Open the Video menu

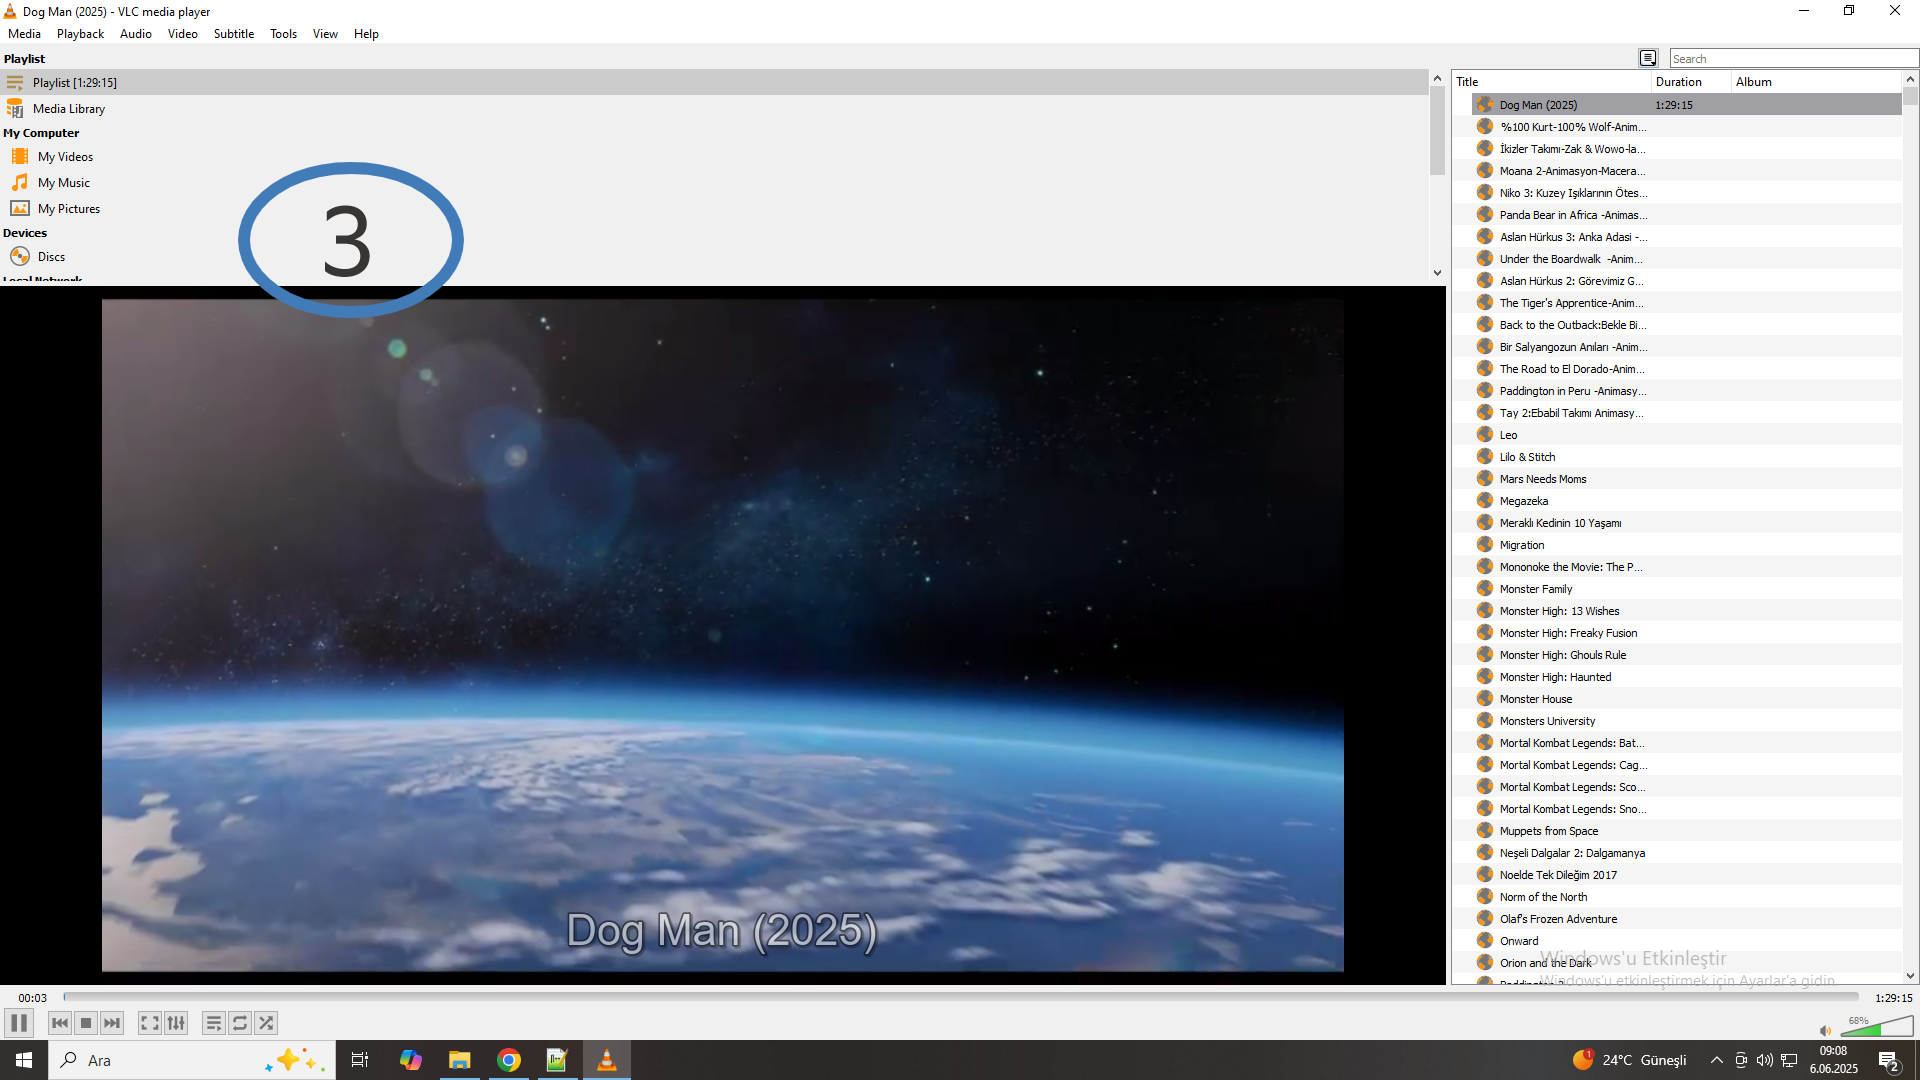tap(183, 34)
